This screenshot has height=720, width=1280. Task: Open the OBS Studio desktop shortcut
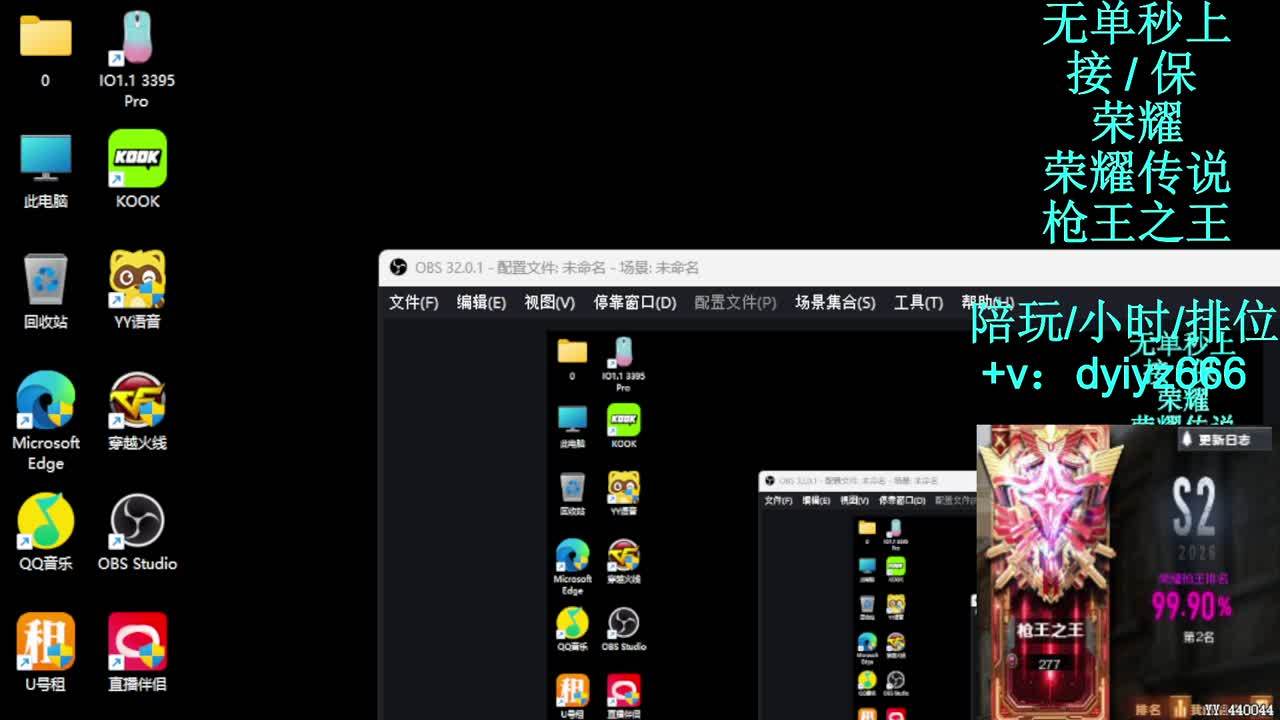(137, 522)
